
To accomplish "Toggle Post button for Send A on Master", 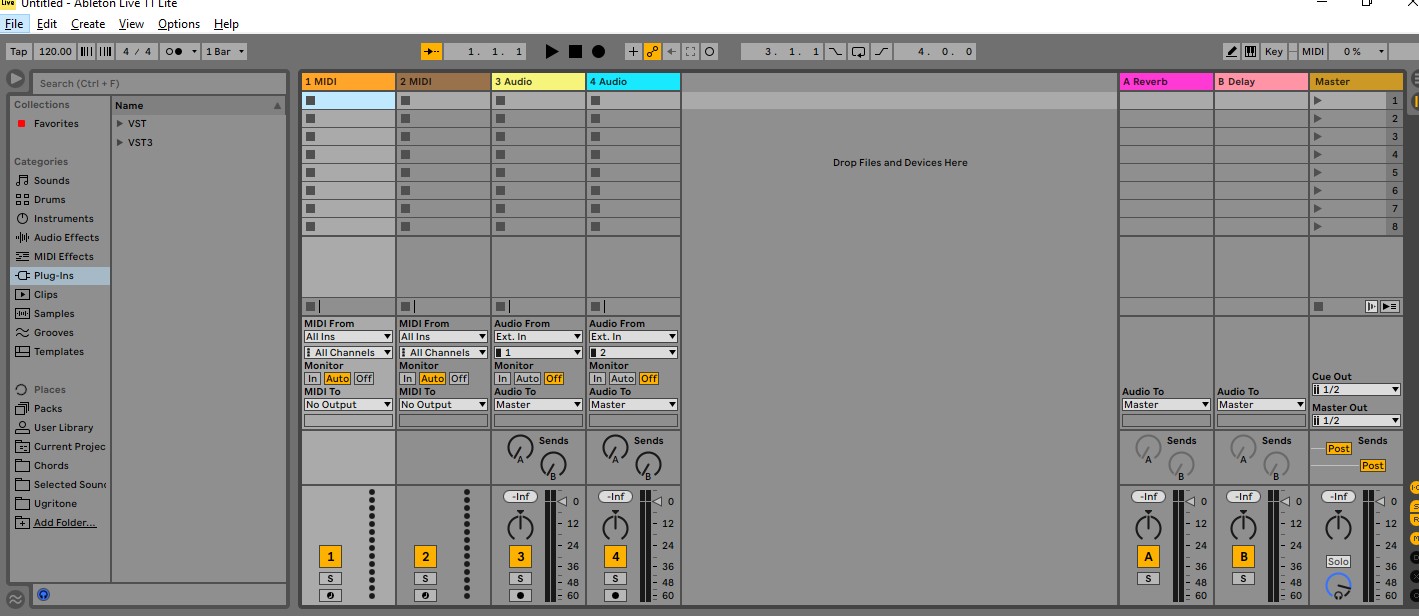I will point(1339,449).
